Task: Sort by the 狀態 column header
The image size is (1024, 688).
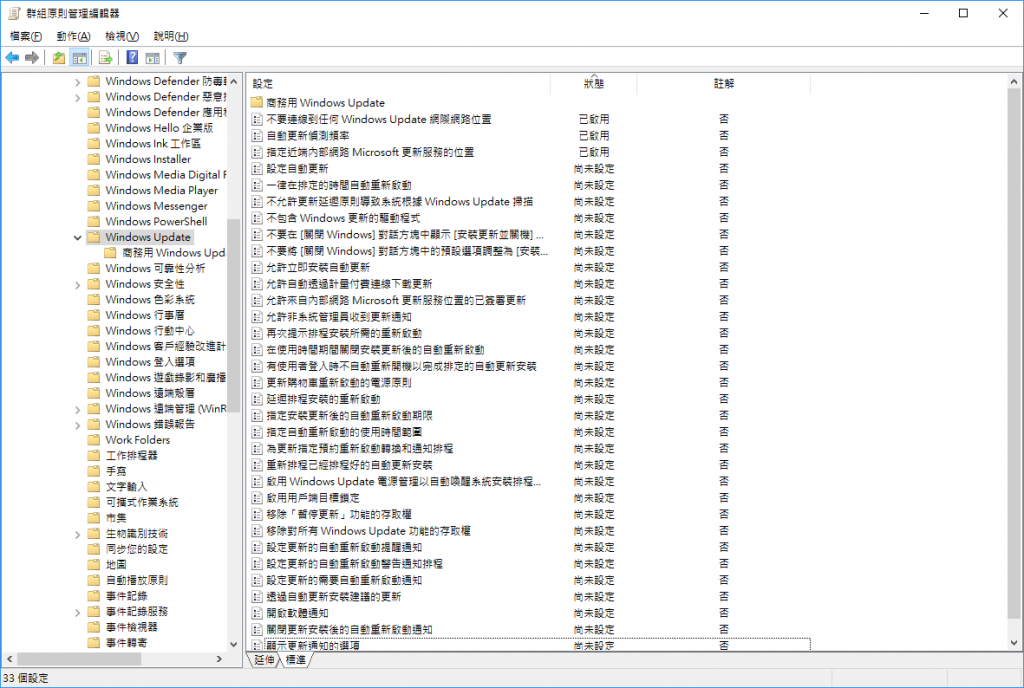Action: click(594, 84)
